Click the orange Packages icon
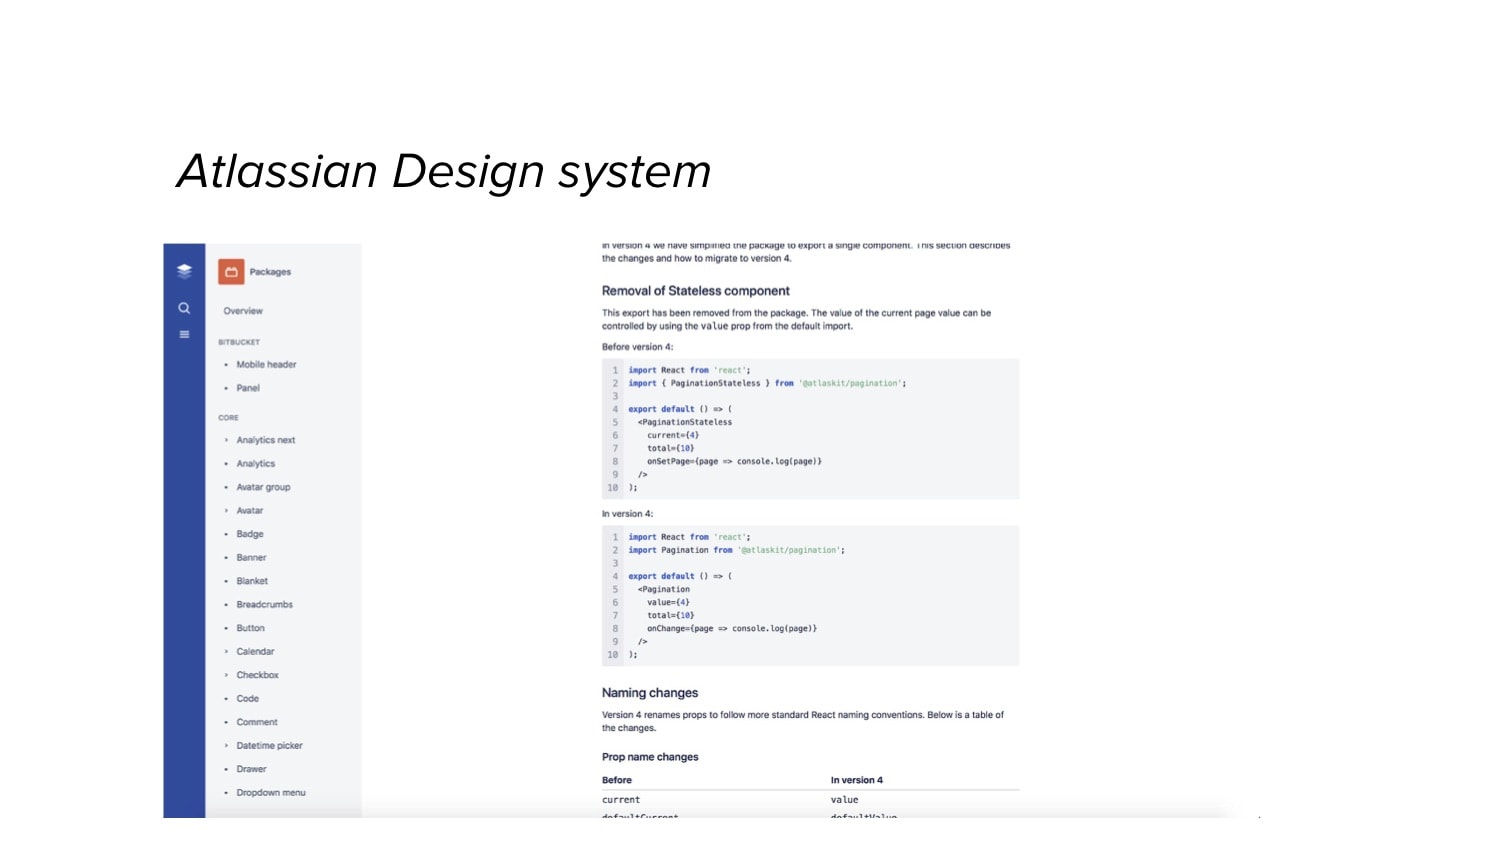Viewport: 1500px width, 843px height. pos(231,271)
